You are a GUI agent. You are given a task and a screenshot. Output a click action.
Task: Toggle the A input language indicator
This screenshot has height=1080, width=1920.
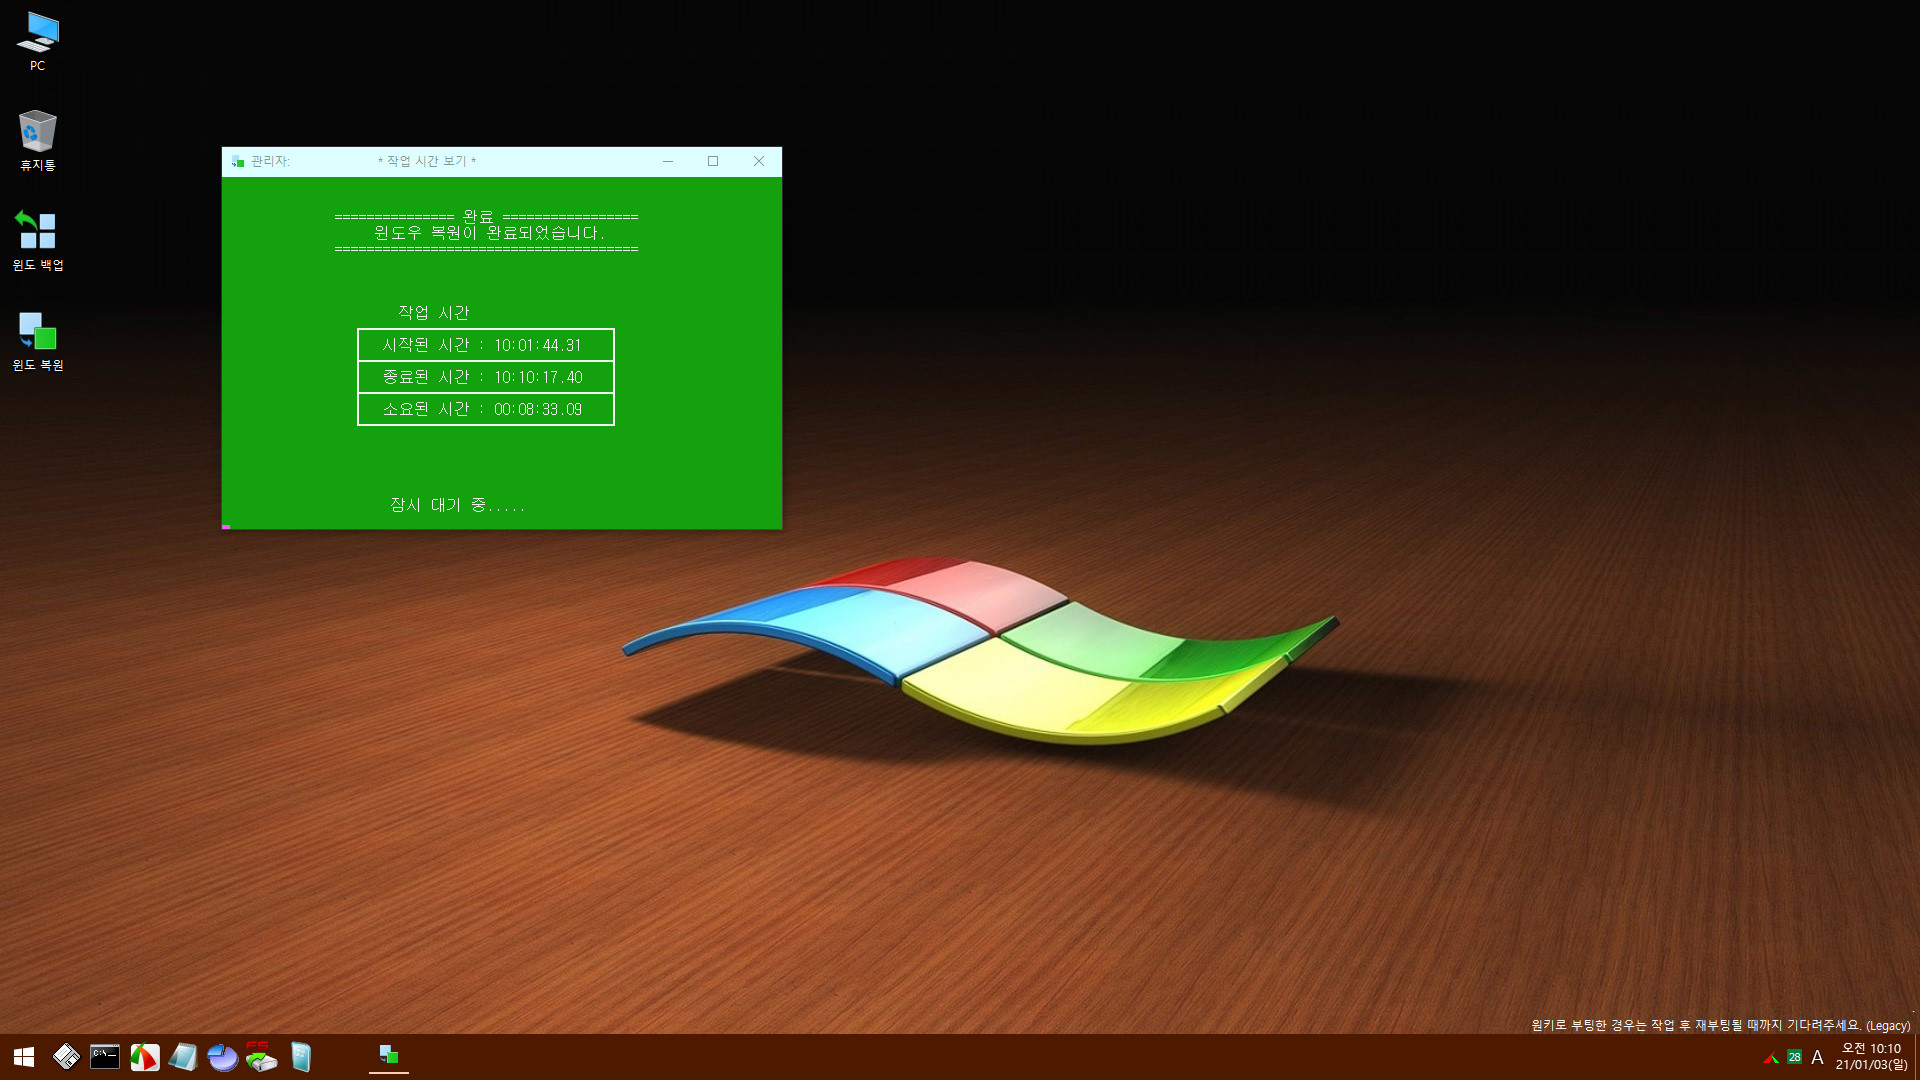point(1818,1058)
